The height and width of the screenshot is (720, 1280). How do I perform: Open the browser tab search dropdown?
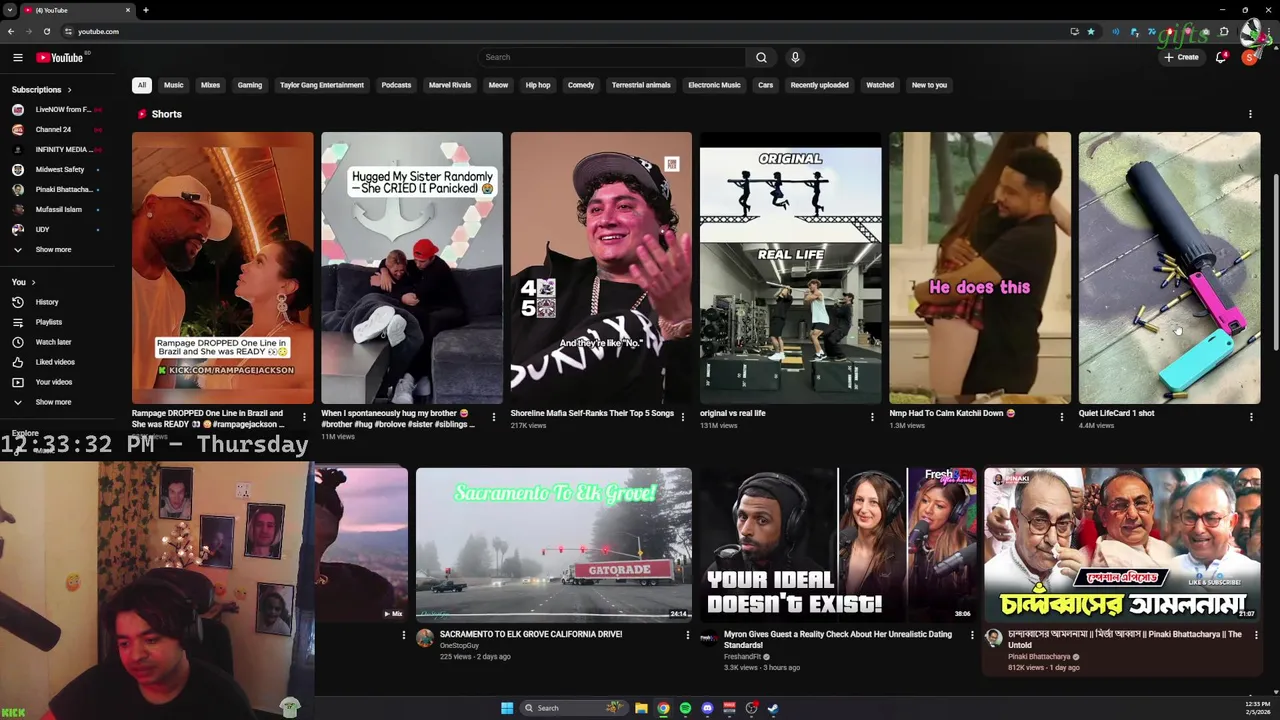9,10
